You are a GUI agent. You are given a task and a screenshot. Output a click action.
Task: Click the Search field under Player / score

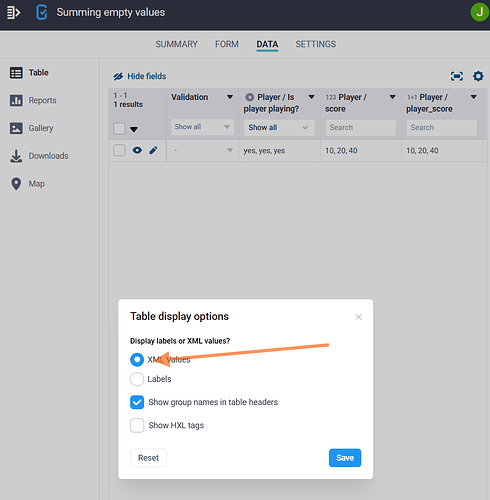click(x=361, y=128)
